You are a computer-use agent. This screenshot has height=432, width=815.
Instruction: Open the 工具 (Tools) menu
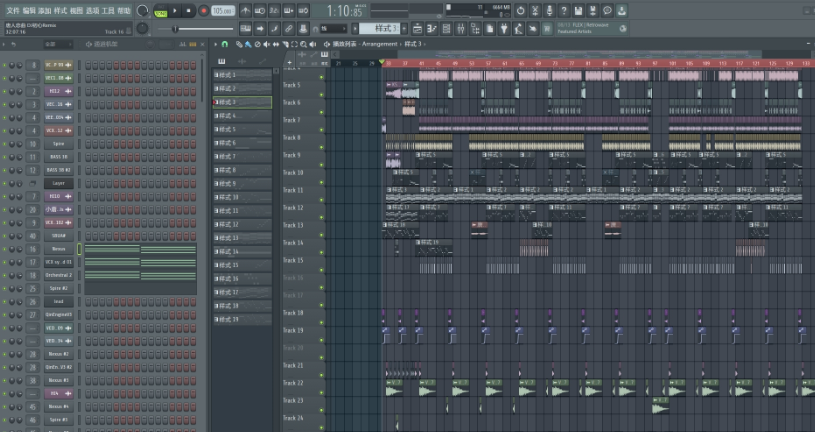(x=108, y=10)
